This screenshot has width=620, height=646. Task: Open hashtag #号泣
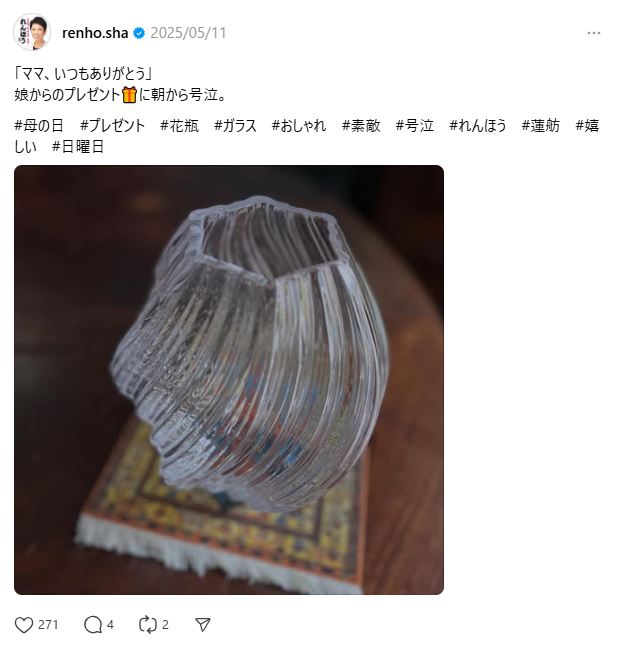pyautogui.click(x=415, y=125)
